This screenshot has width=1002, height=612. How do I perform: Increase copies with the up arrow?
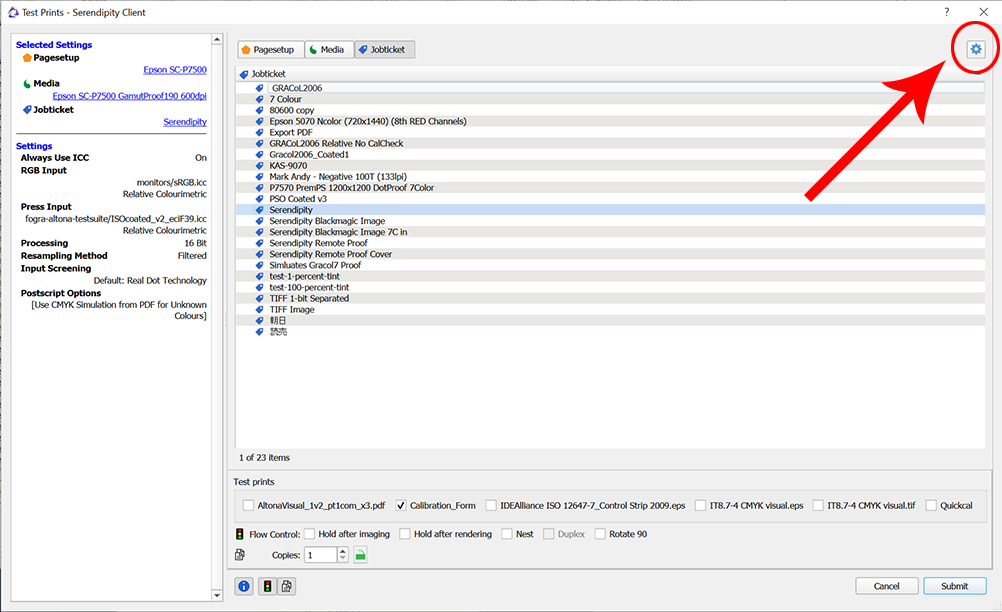point(343,551)
